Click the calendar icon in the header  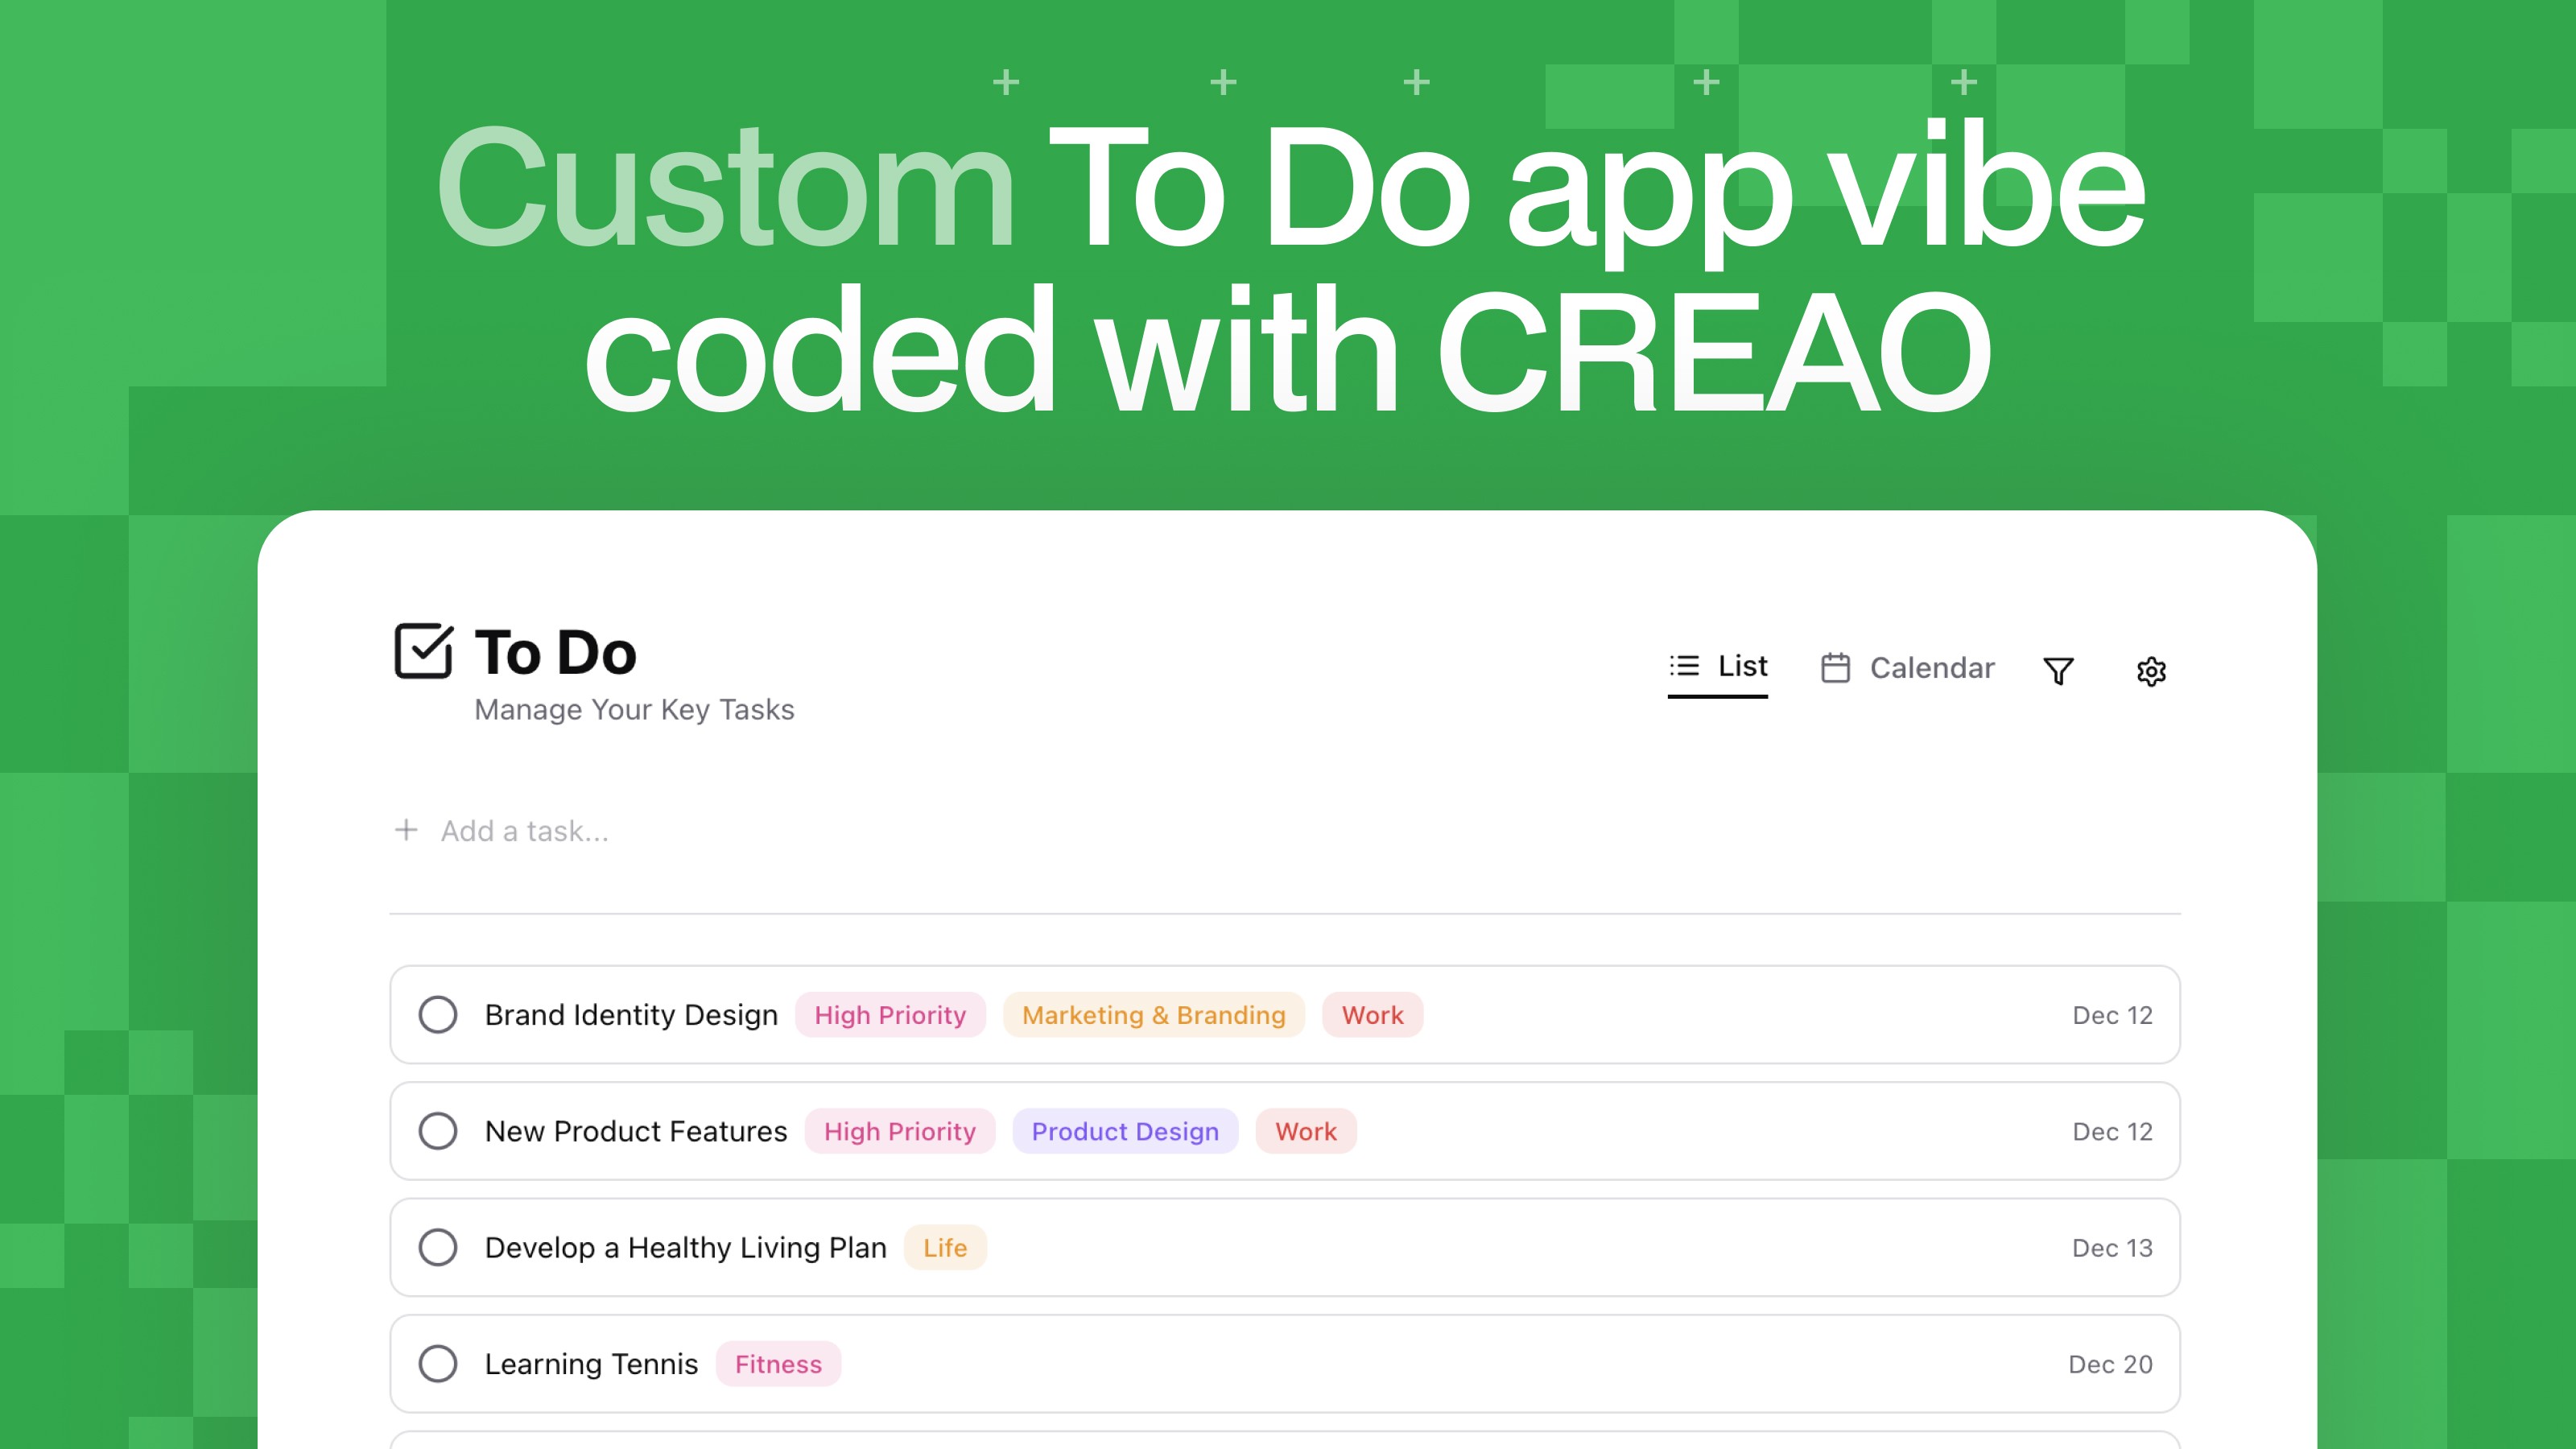1835,667
